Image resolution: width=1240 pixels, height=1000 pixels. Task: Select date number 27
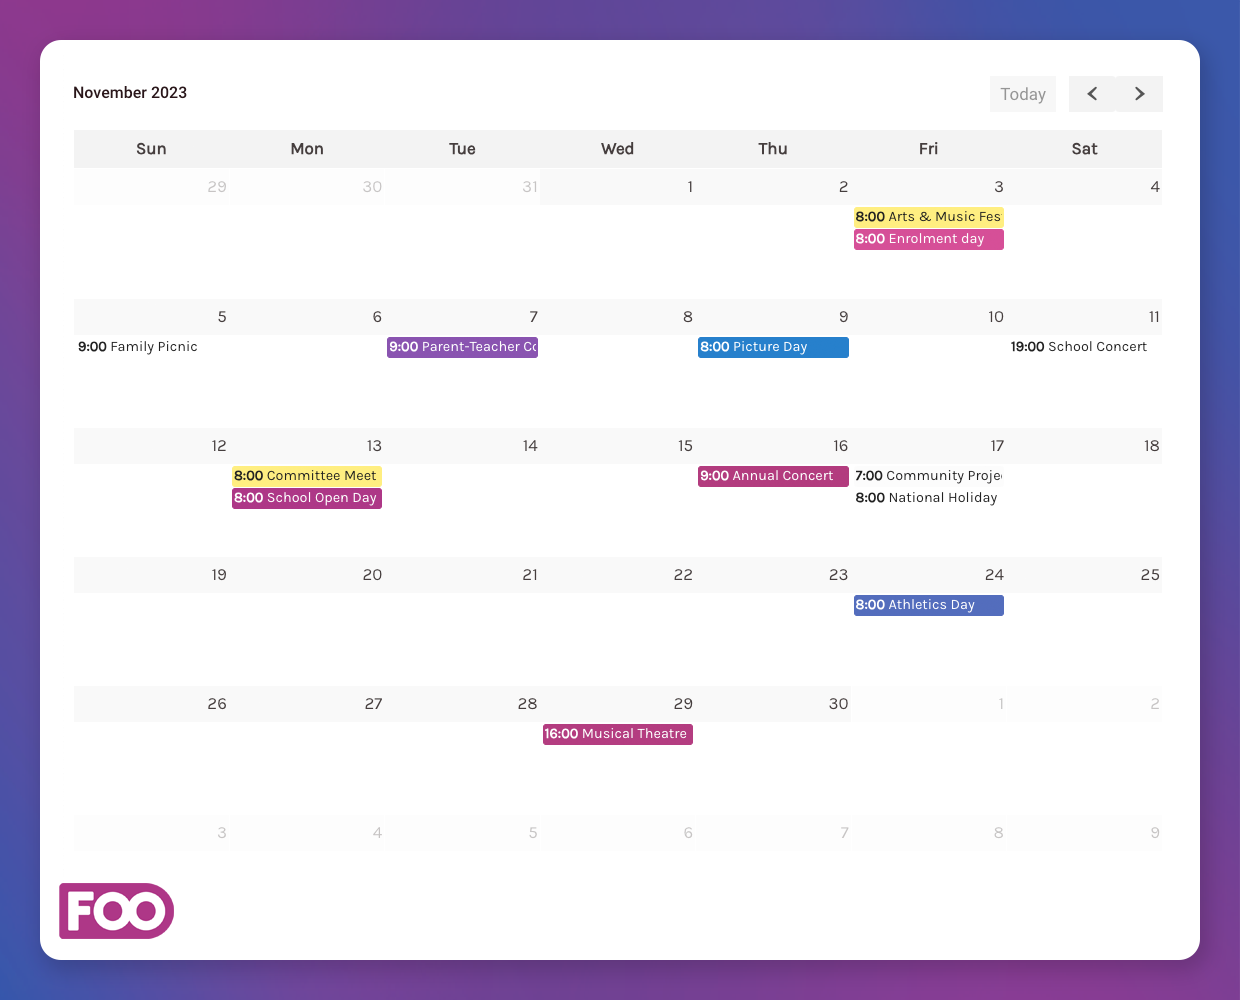[x=374, y=704]
